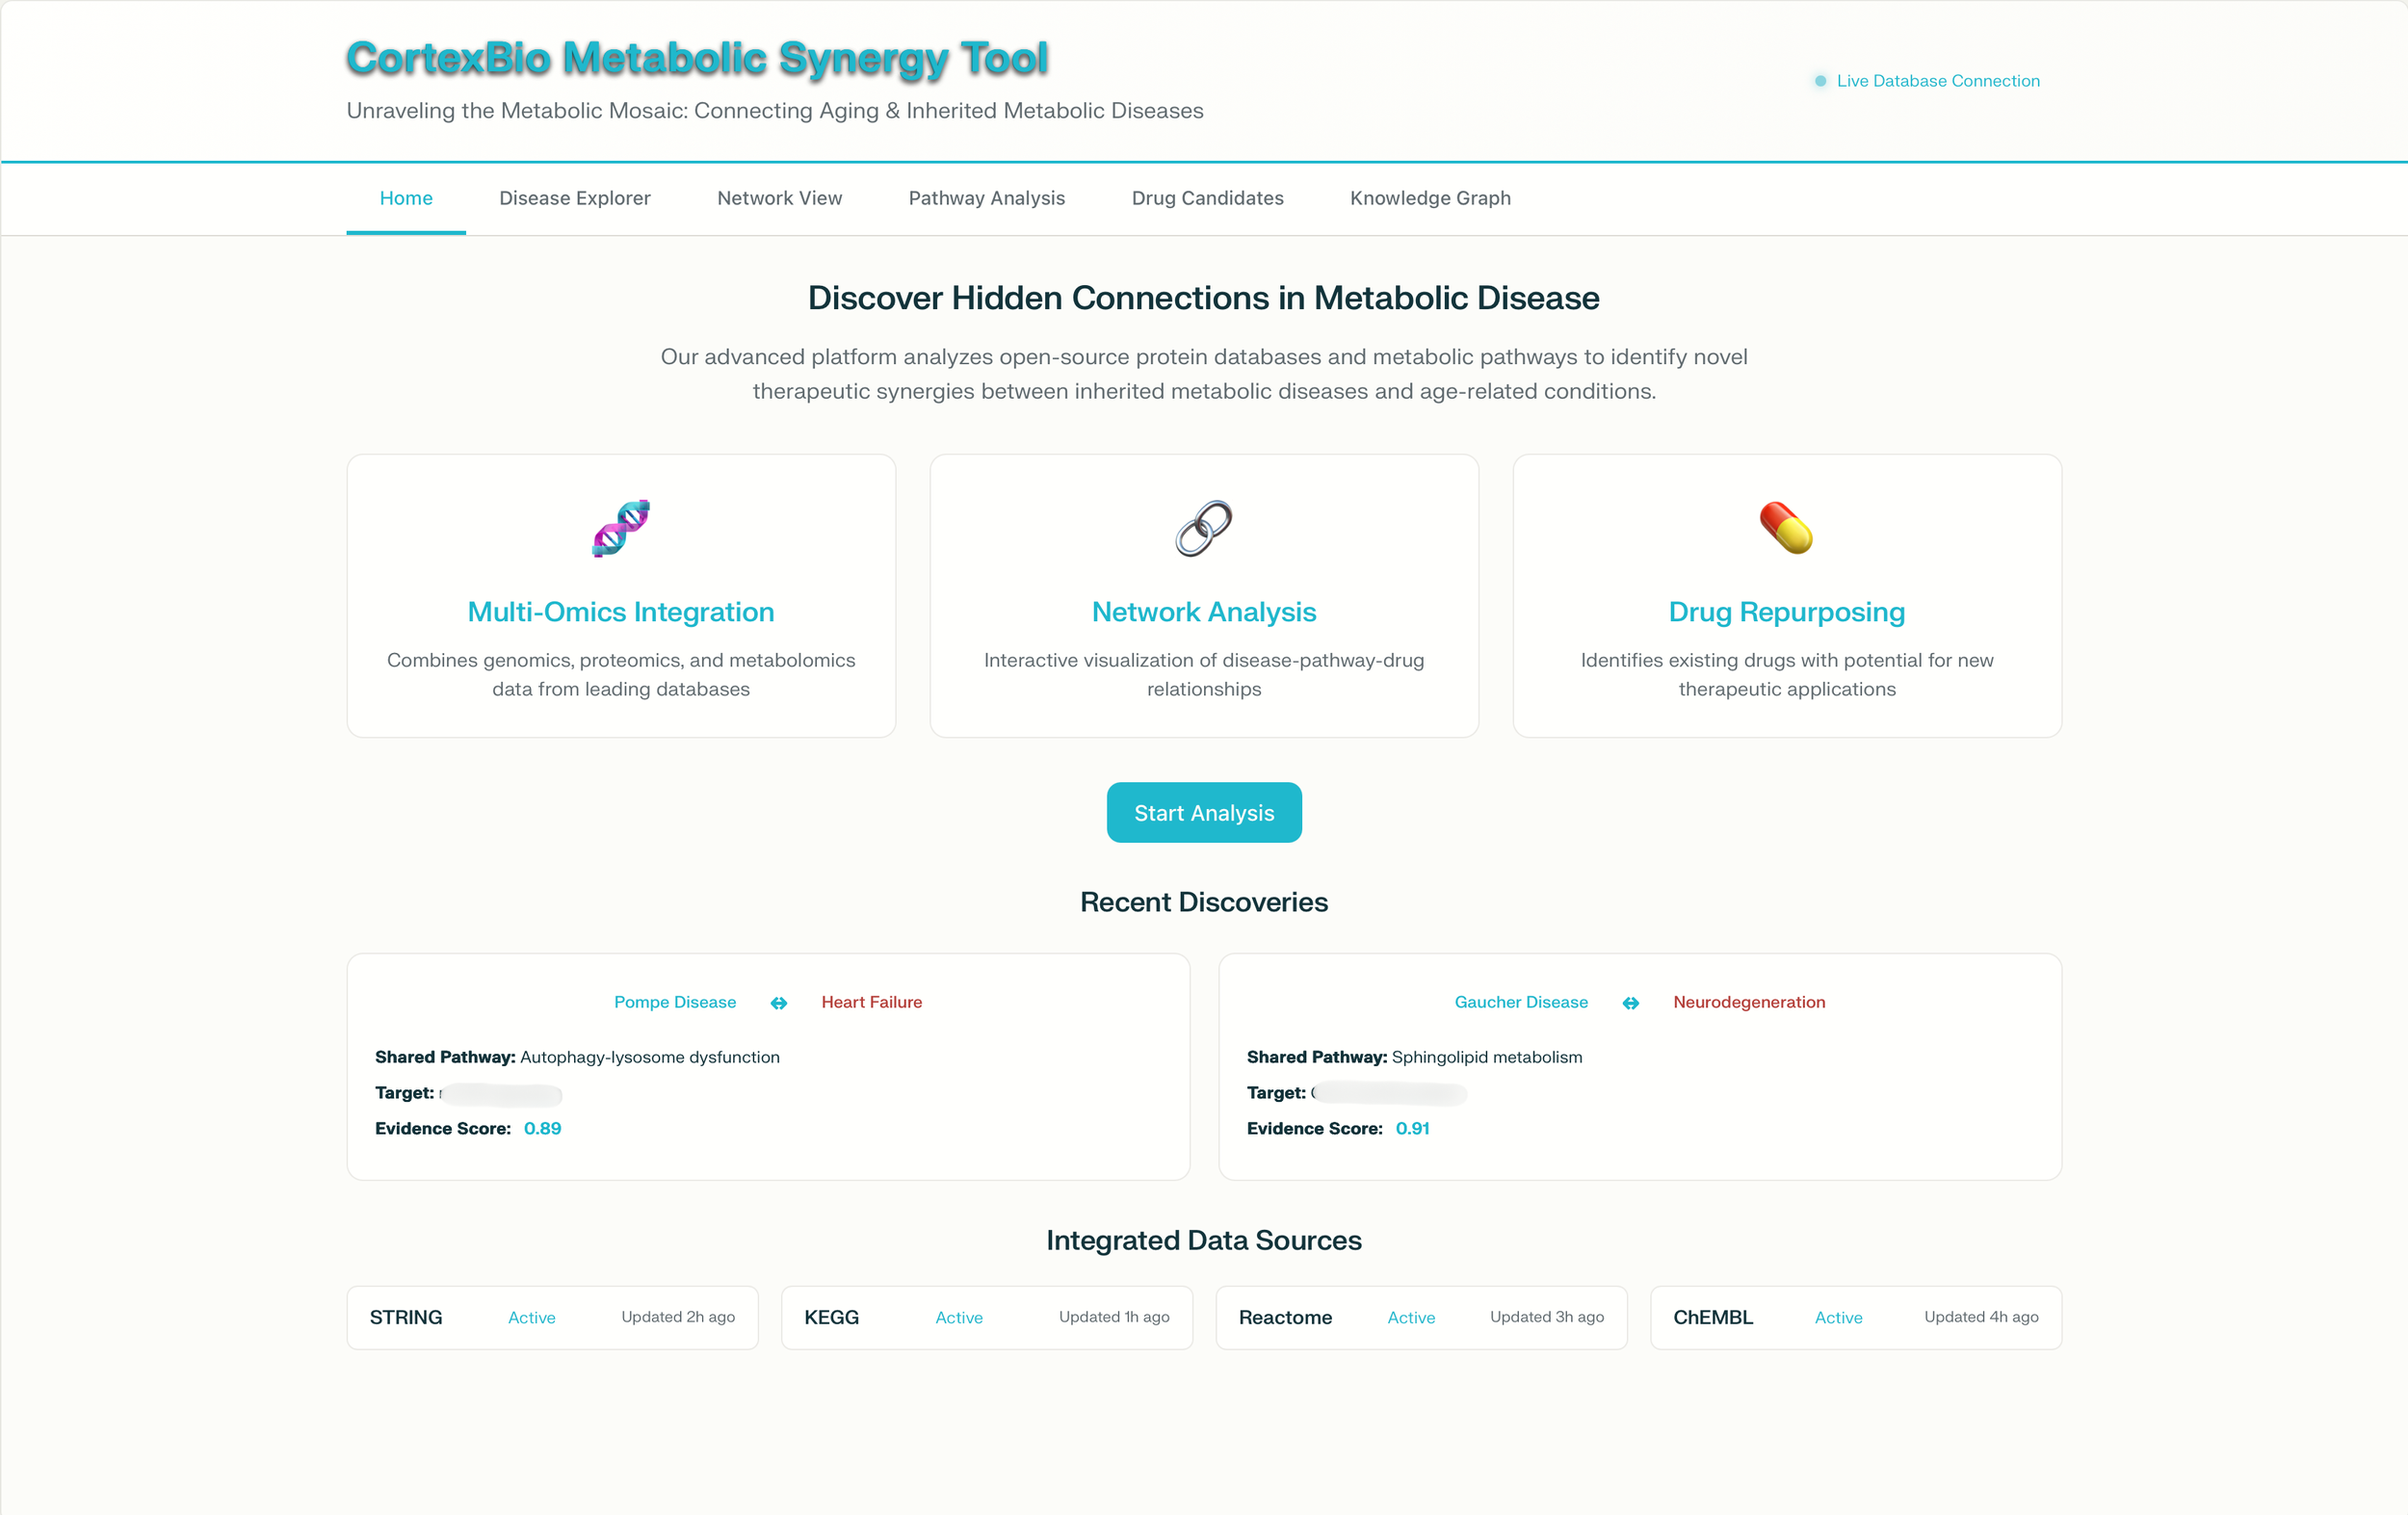Click the Heart Failure link
The width and height of the screenshot is (2408, 1515).
tap(871, 1002)
